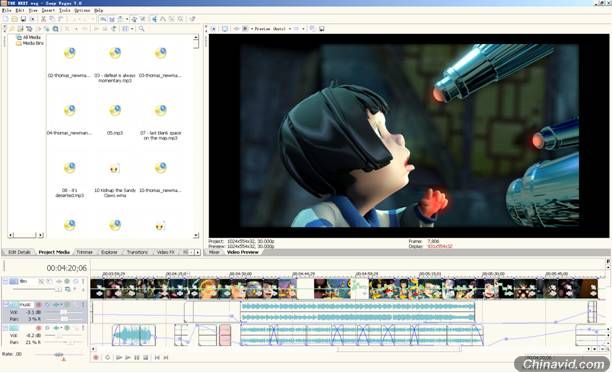This screenshot has height=372, width=612.
Task: Click Preview on External Monitor icon
Action: point(224,28)
